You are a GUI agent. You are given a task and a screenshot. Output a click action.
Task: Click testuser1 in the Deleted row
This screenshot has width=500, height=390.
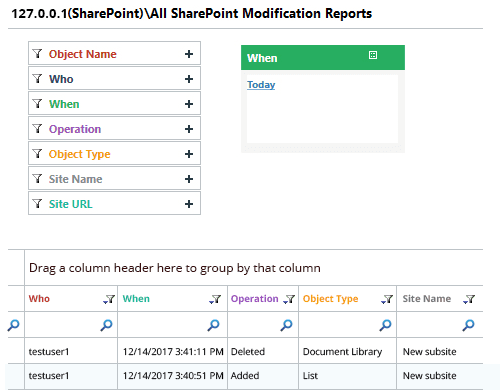pyautogui.click(x=49, y=352)
